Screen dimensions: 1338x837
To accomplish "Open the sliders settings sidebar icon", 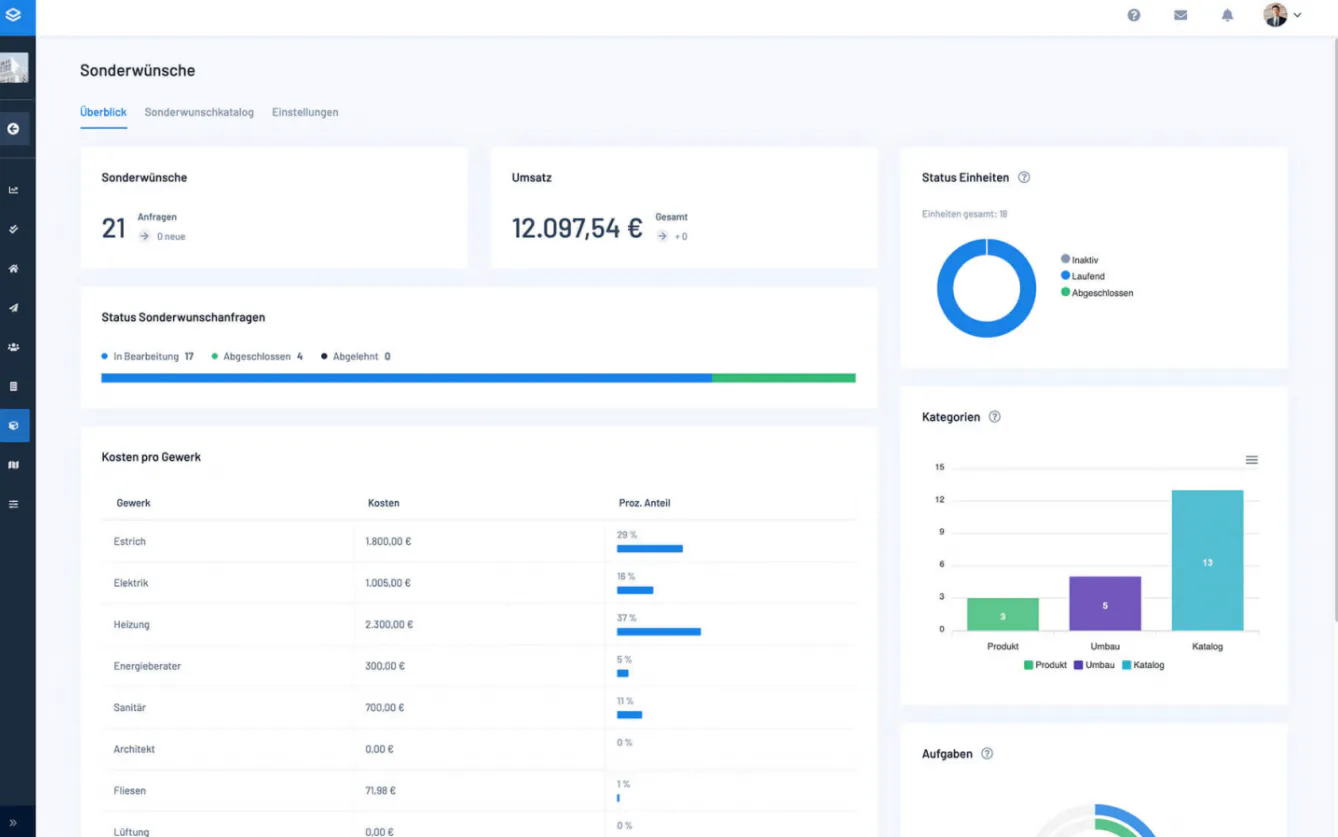I will coord(14,504).
